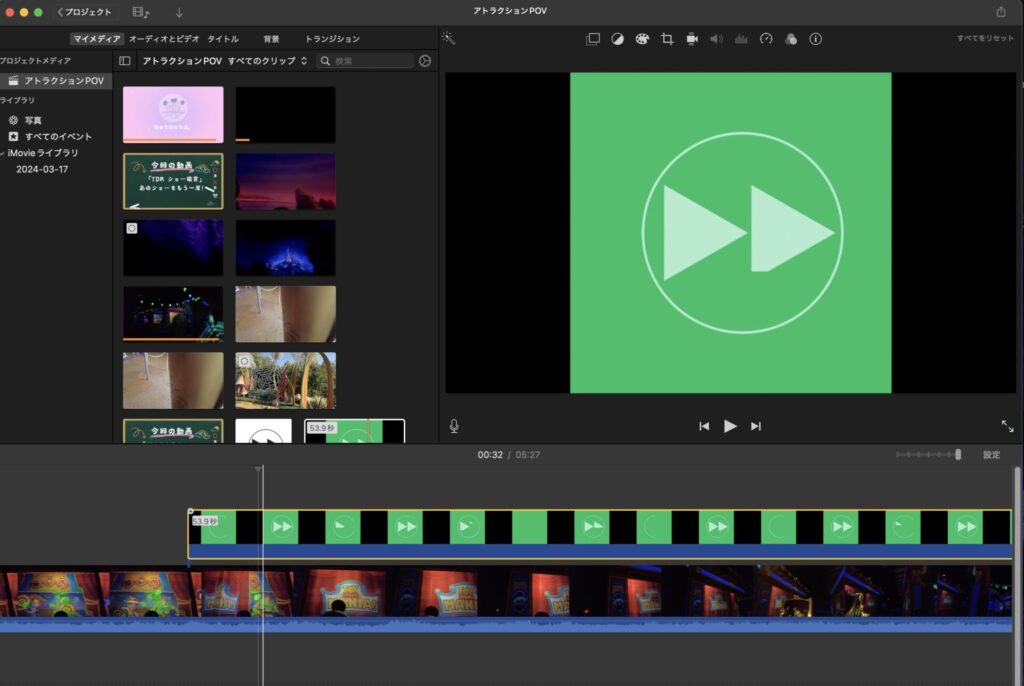
Task: Switch to the オーディオとビデオ tab
Action: coord(164,39)
